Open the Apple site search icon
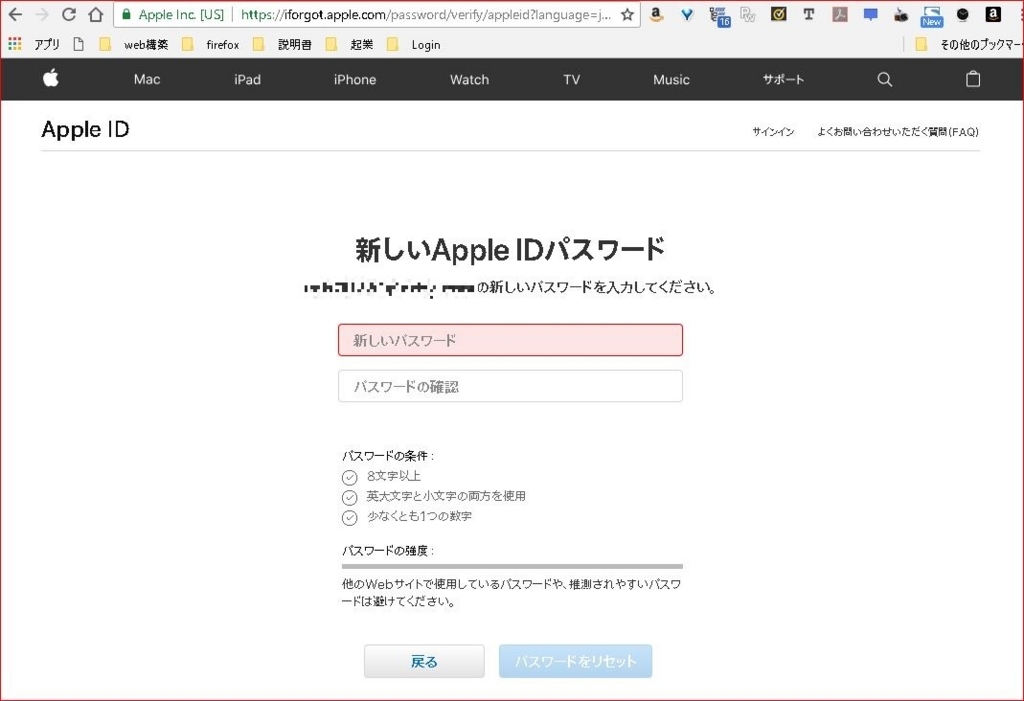The width and height of the screenshot is (1024, 701). 884,79
